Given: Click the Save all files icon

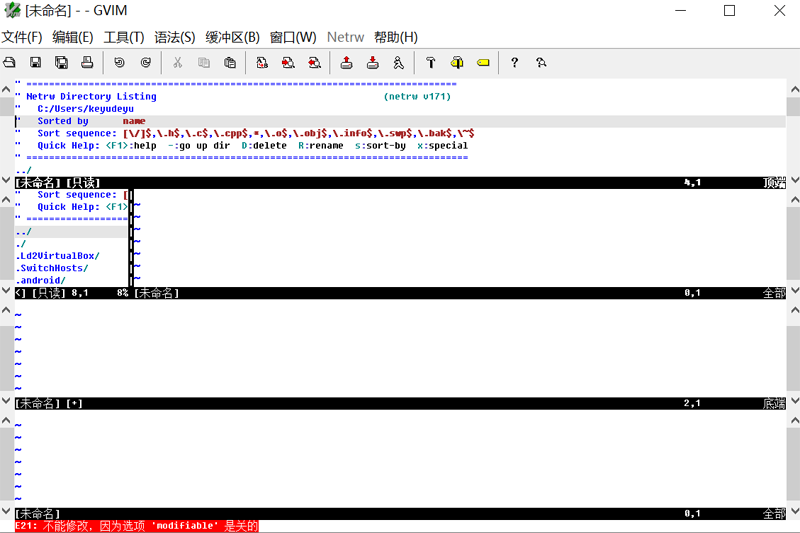Looking at the screenshot, I should (61, 63).
